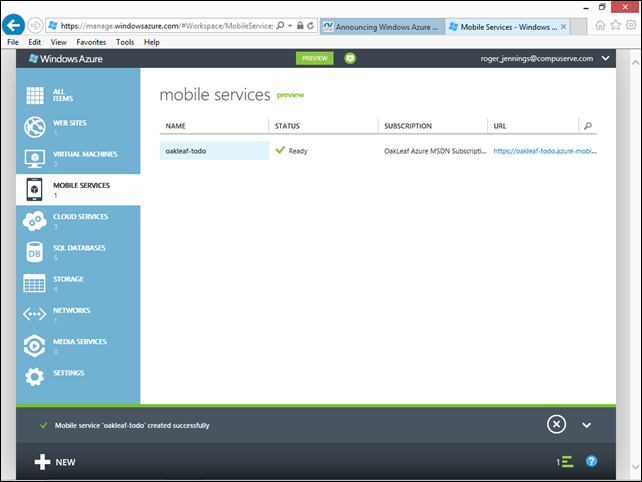Open the help question mark icon
Viewport: 642px width, 482px height.
(x=591, y=461)
